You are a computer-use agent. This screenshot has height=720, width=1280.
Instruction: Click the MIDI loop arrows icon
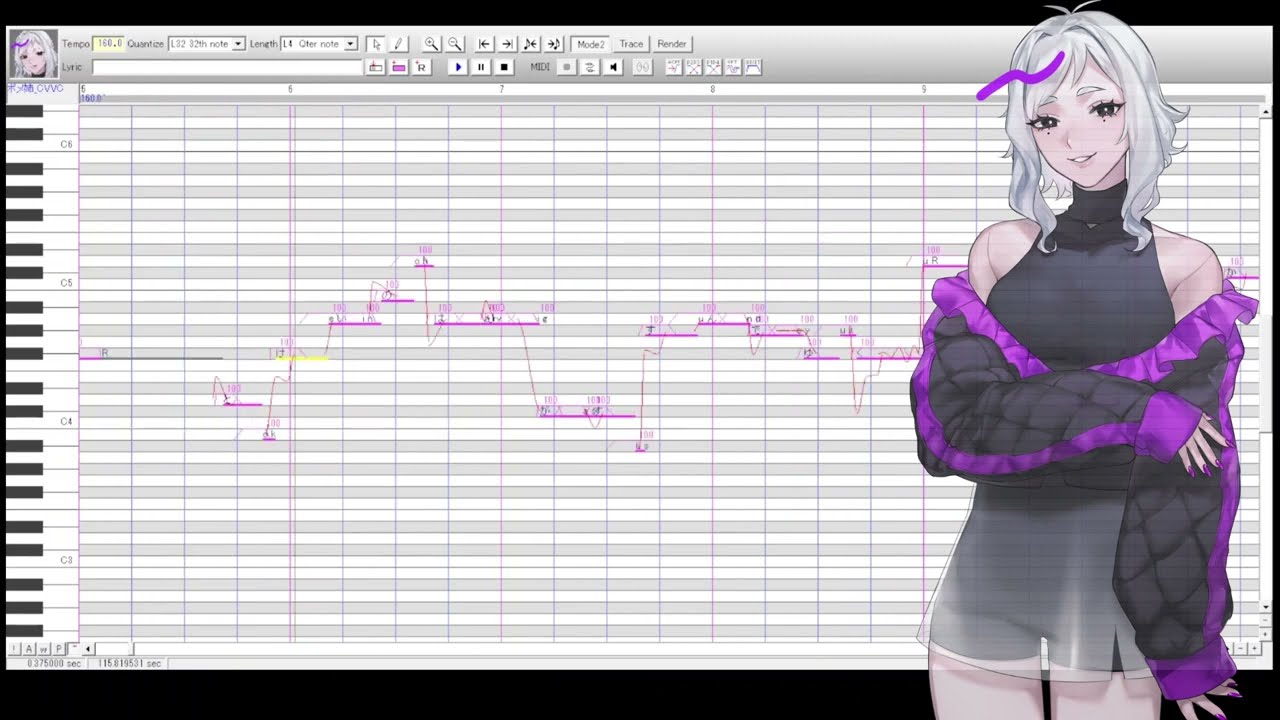click(589, 67)
